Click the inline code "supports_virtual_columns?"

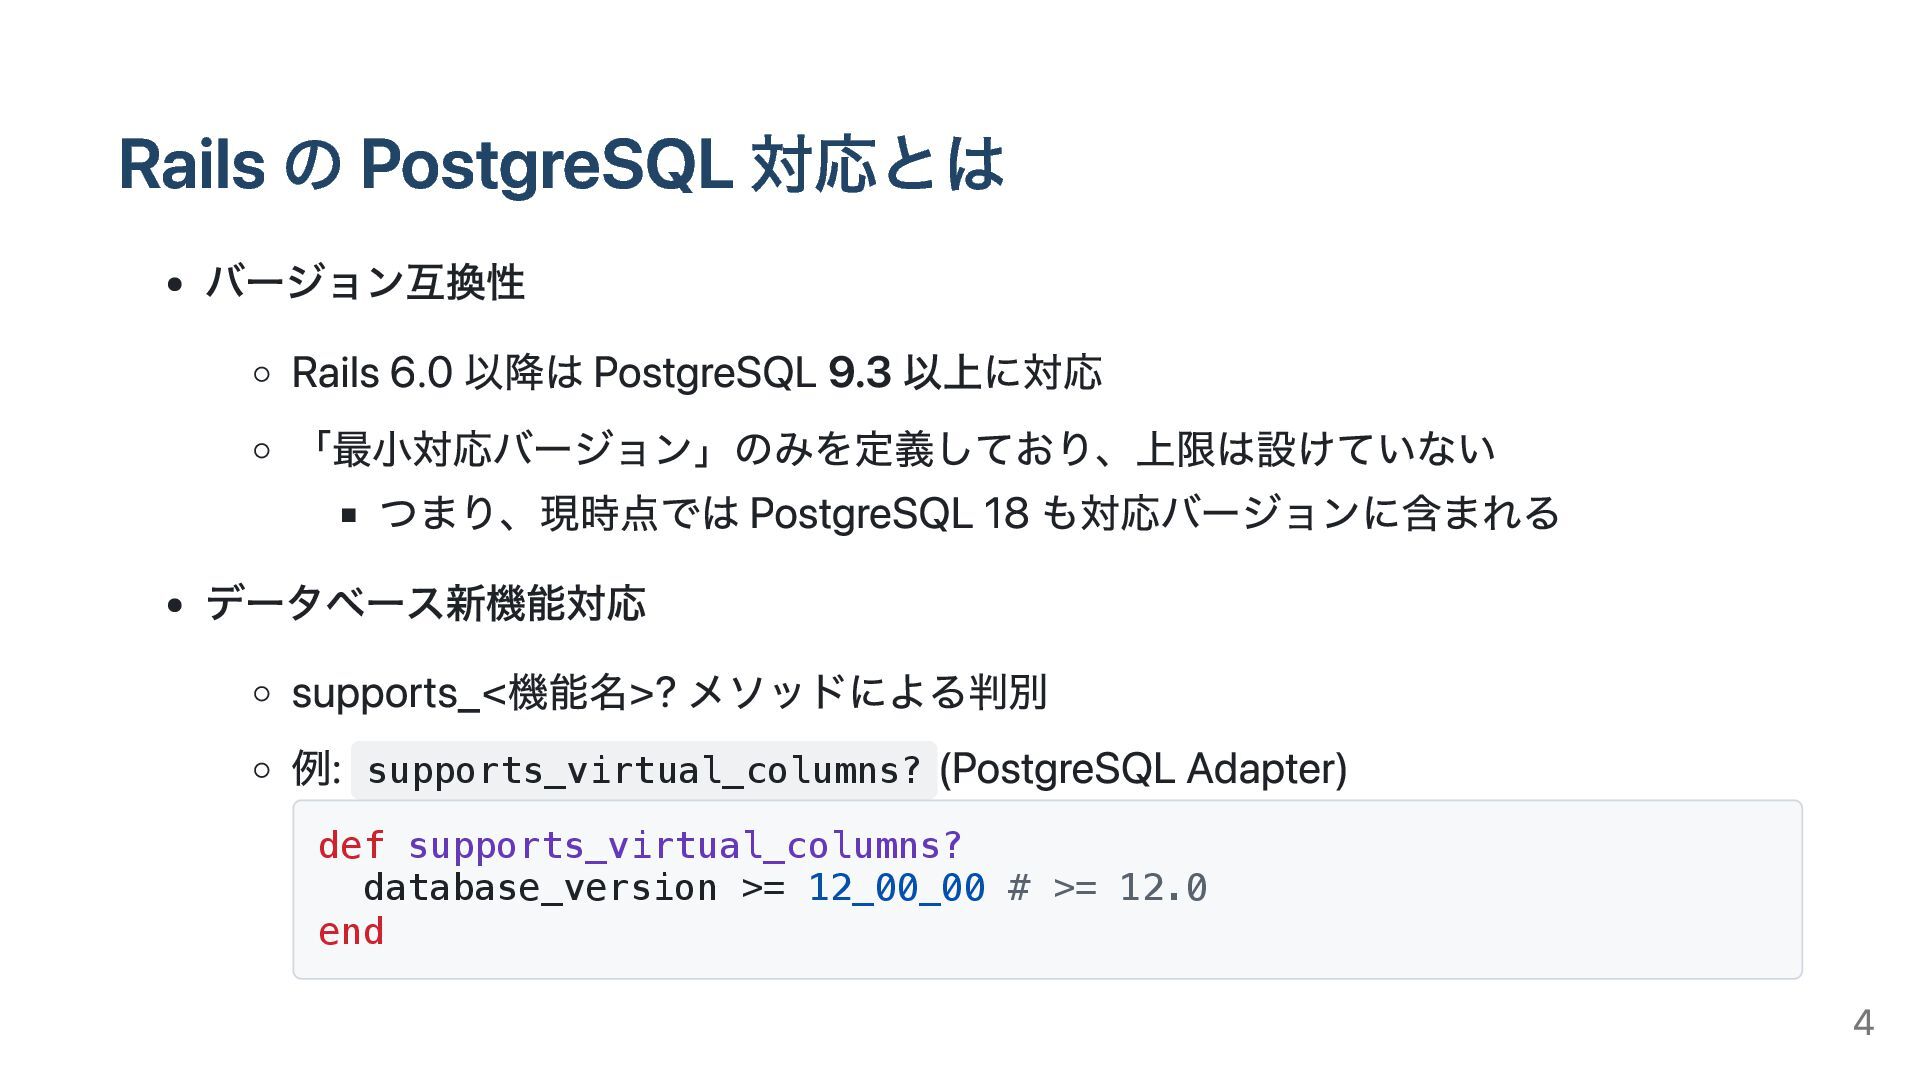(x=643, y=770)
